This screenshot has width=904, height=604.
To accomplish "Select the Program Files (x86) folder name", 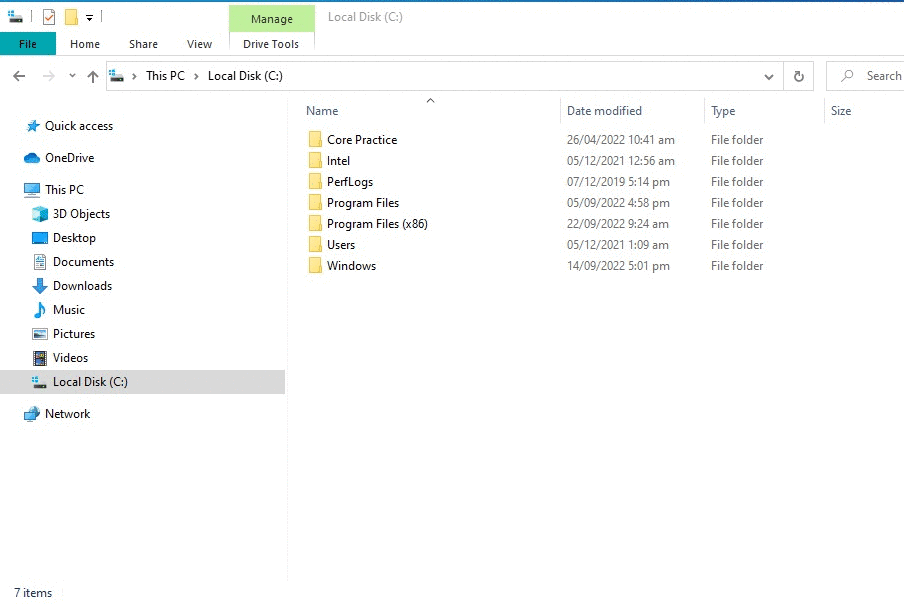I will click(377, 224).
